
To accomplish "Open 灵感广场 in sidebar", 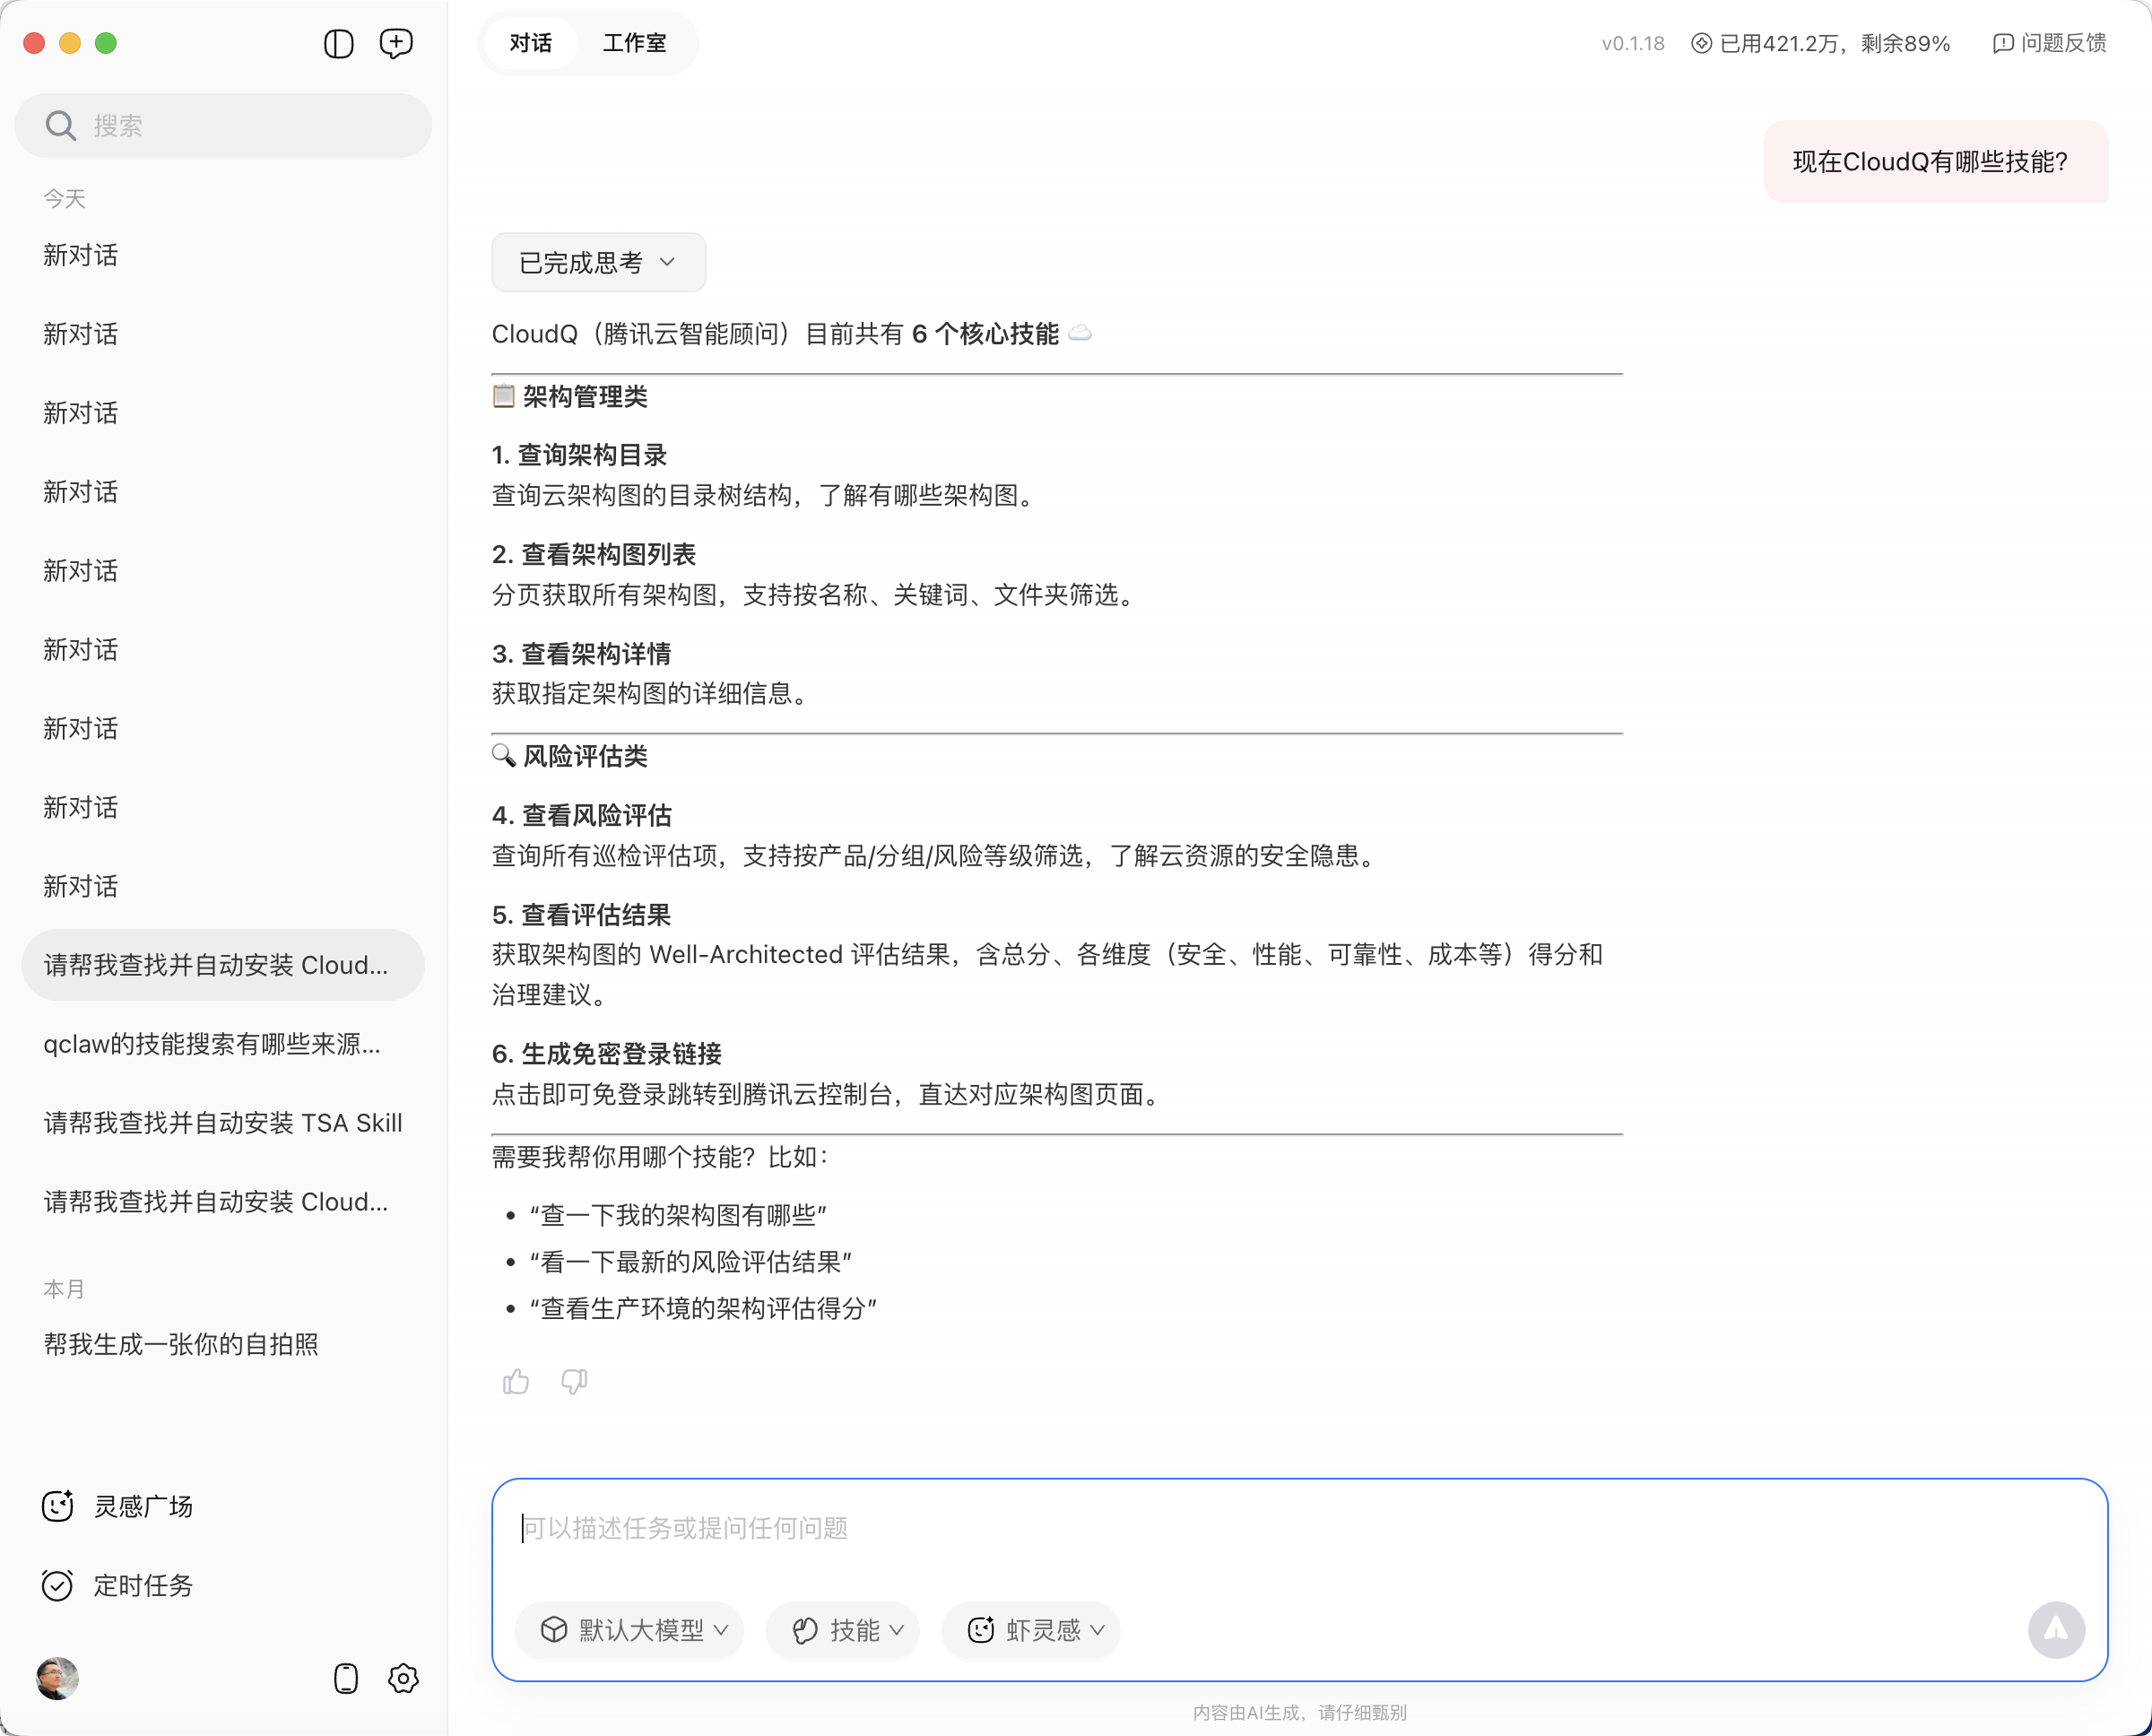I will pyautogui.click(x=142, y=1506).
